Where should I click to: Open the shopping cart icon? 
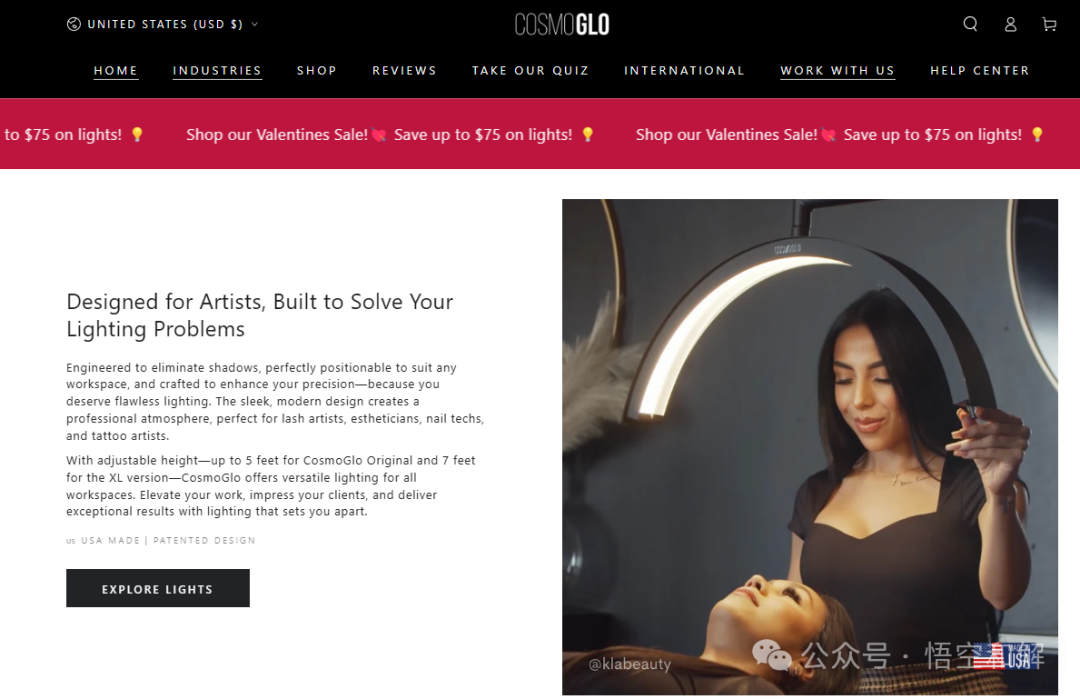[x=1049, y=24]
